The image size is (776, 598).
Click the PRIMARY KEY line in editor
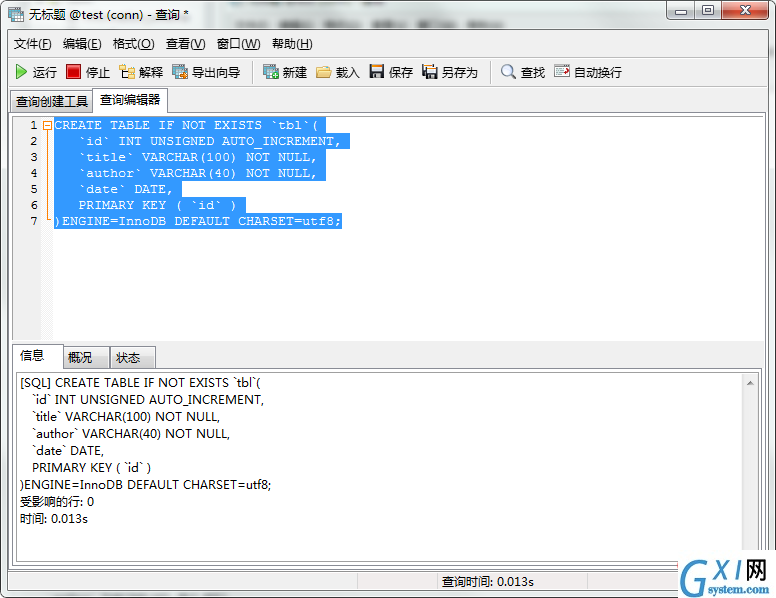[x=157, y=205]
